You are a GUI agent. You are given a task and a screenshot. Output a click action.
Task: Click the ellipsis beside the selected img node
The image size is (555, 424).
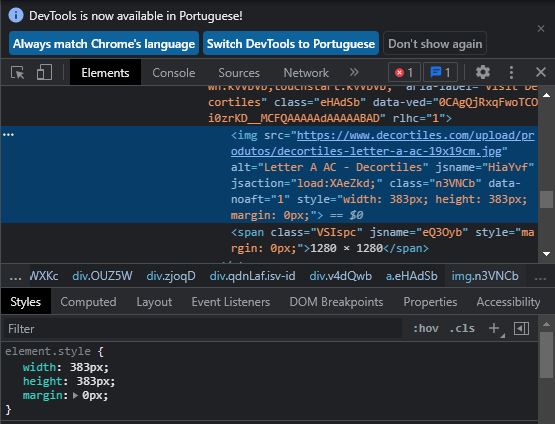click(8, 135)
